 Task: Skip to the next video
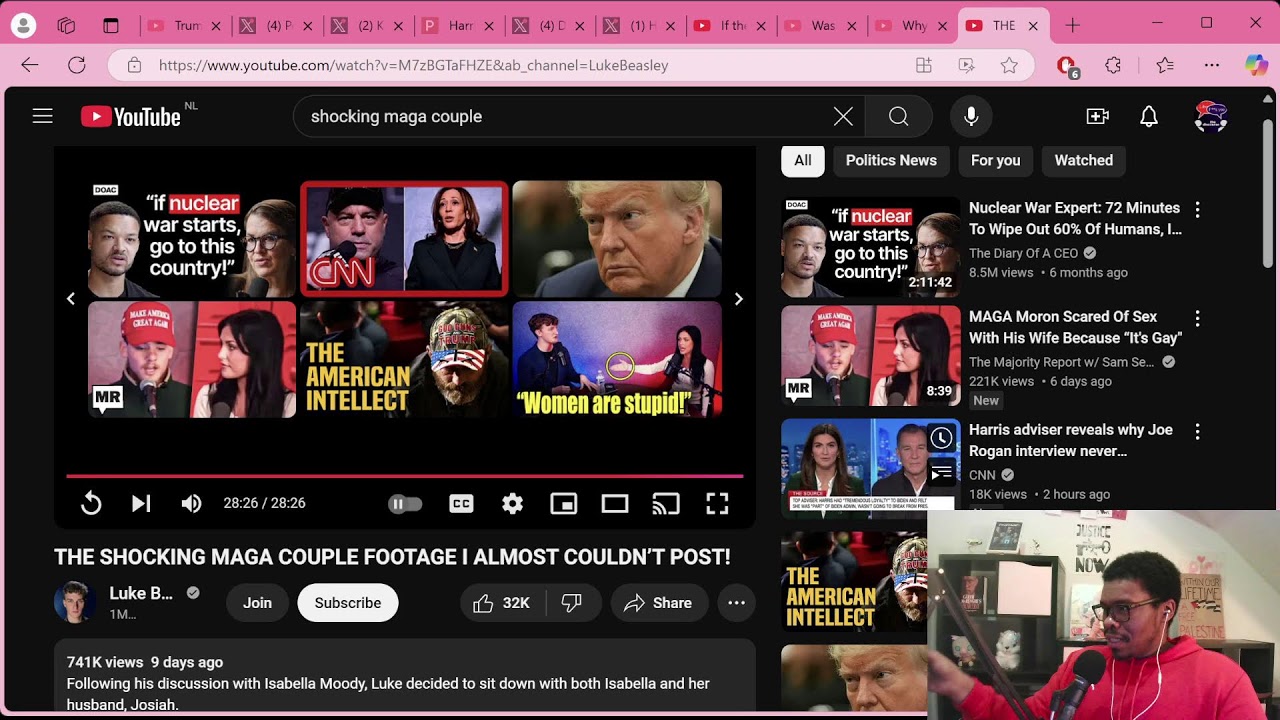point(141,503)
